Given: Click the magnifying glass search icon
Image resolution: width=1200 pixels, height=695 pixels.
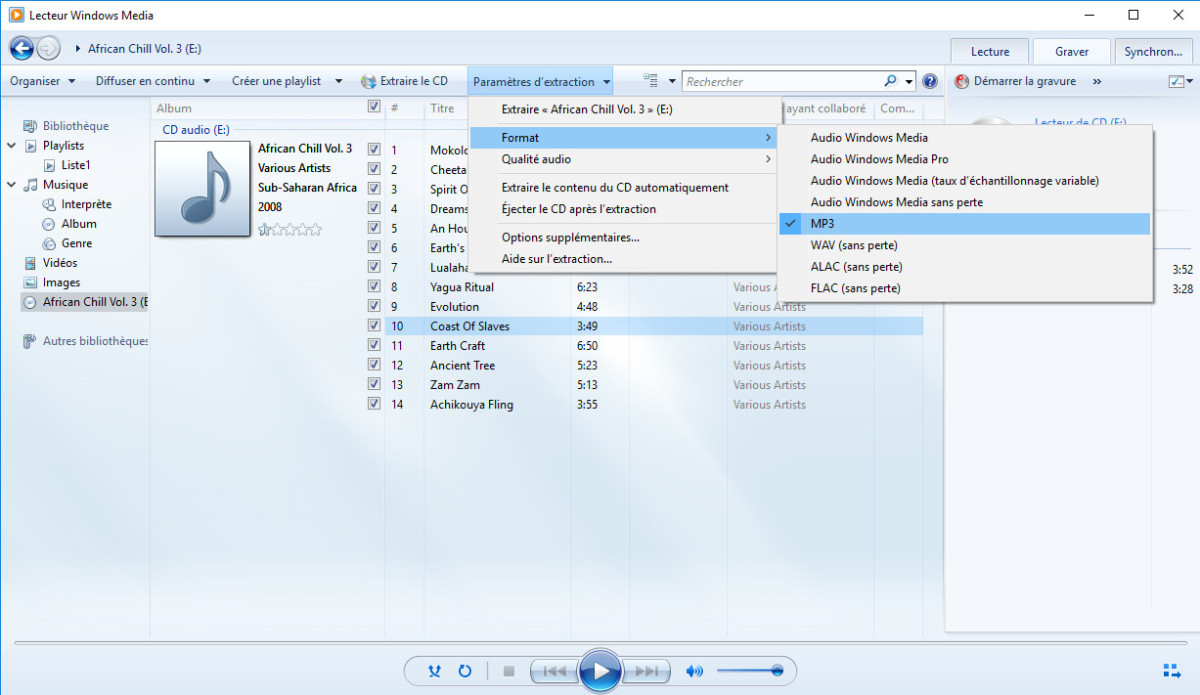Looking at the screenshot, I should (891, 81).
